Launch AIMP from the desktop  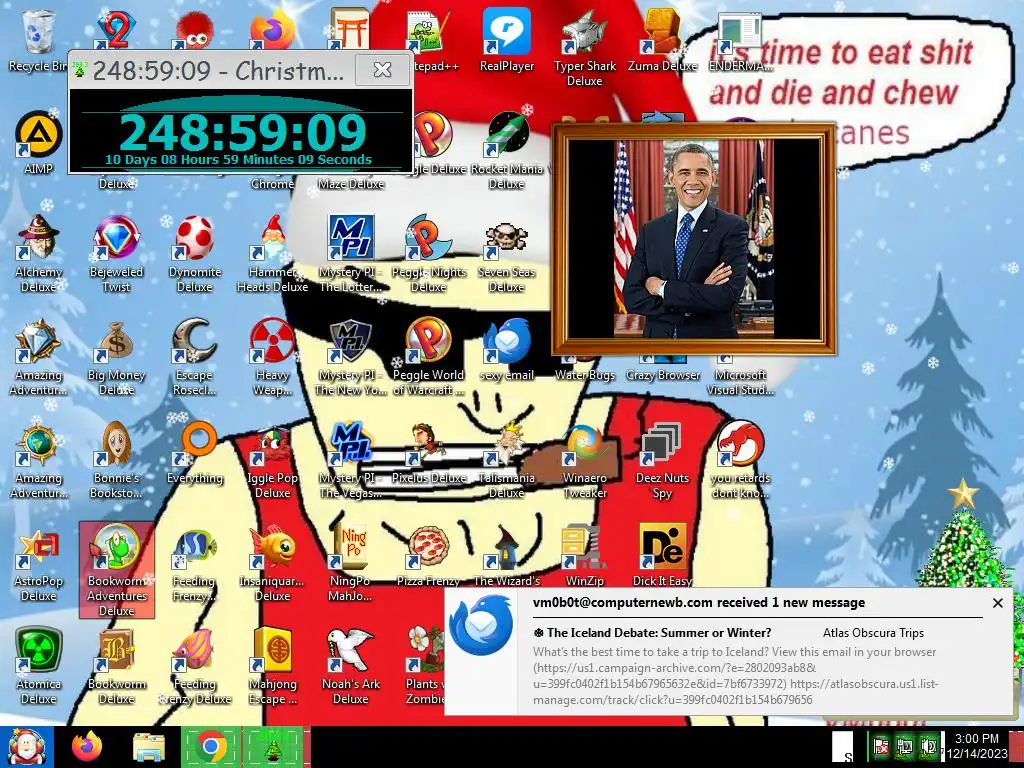tap(38, 142)
